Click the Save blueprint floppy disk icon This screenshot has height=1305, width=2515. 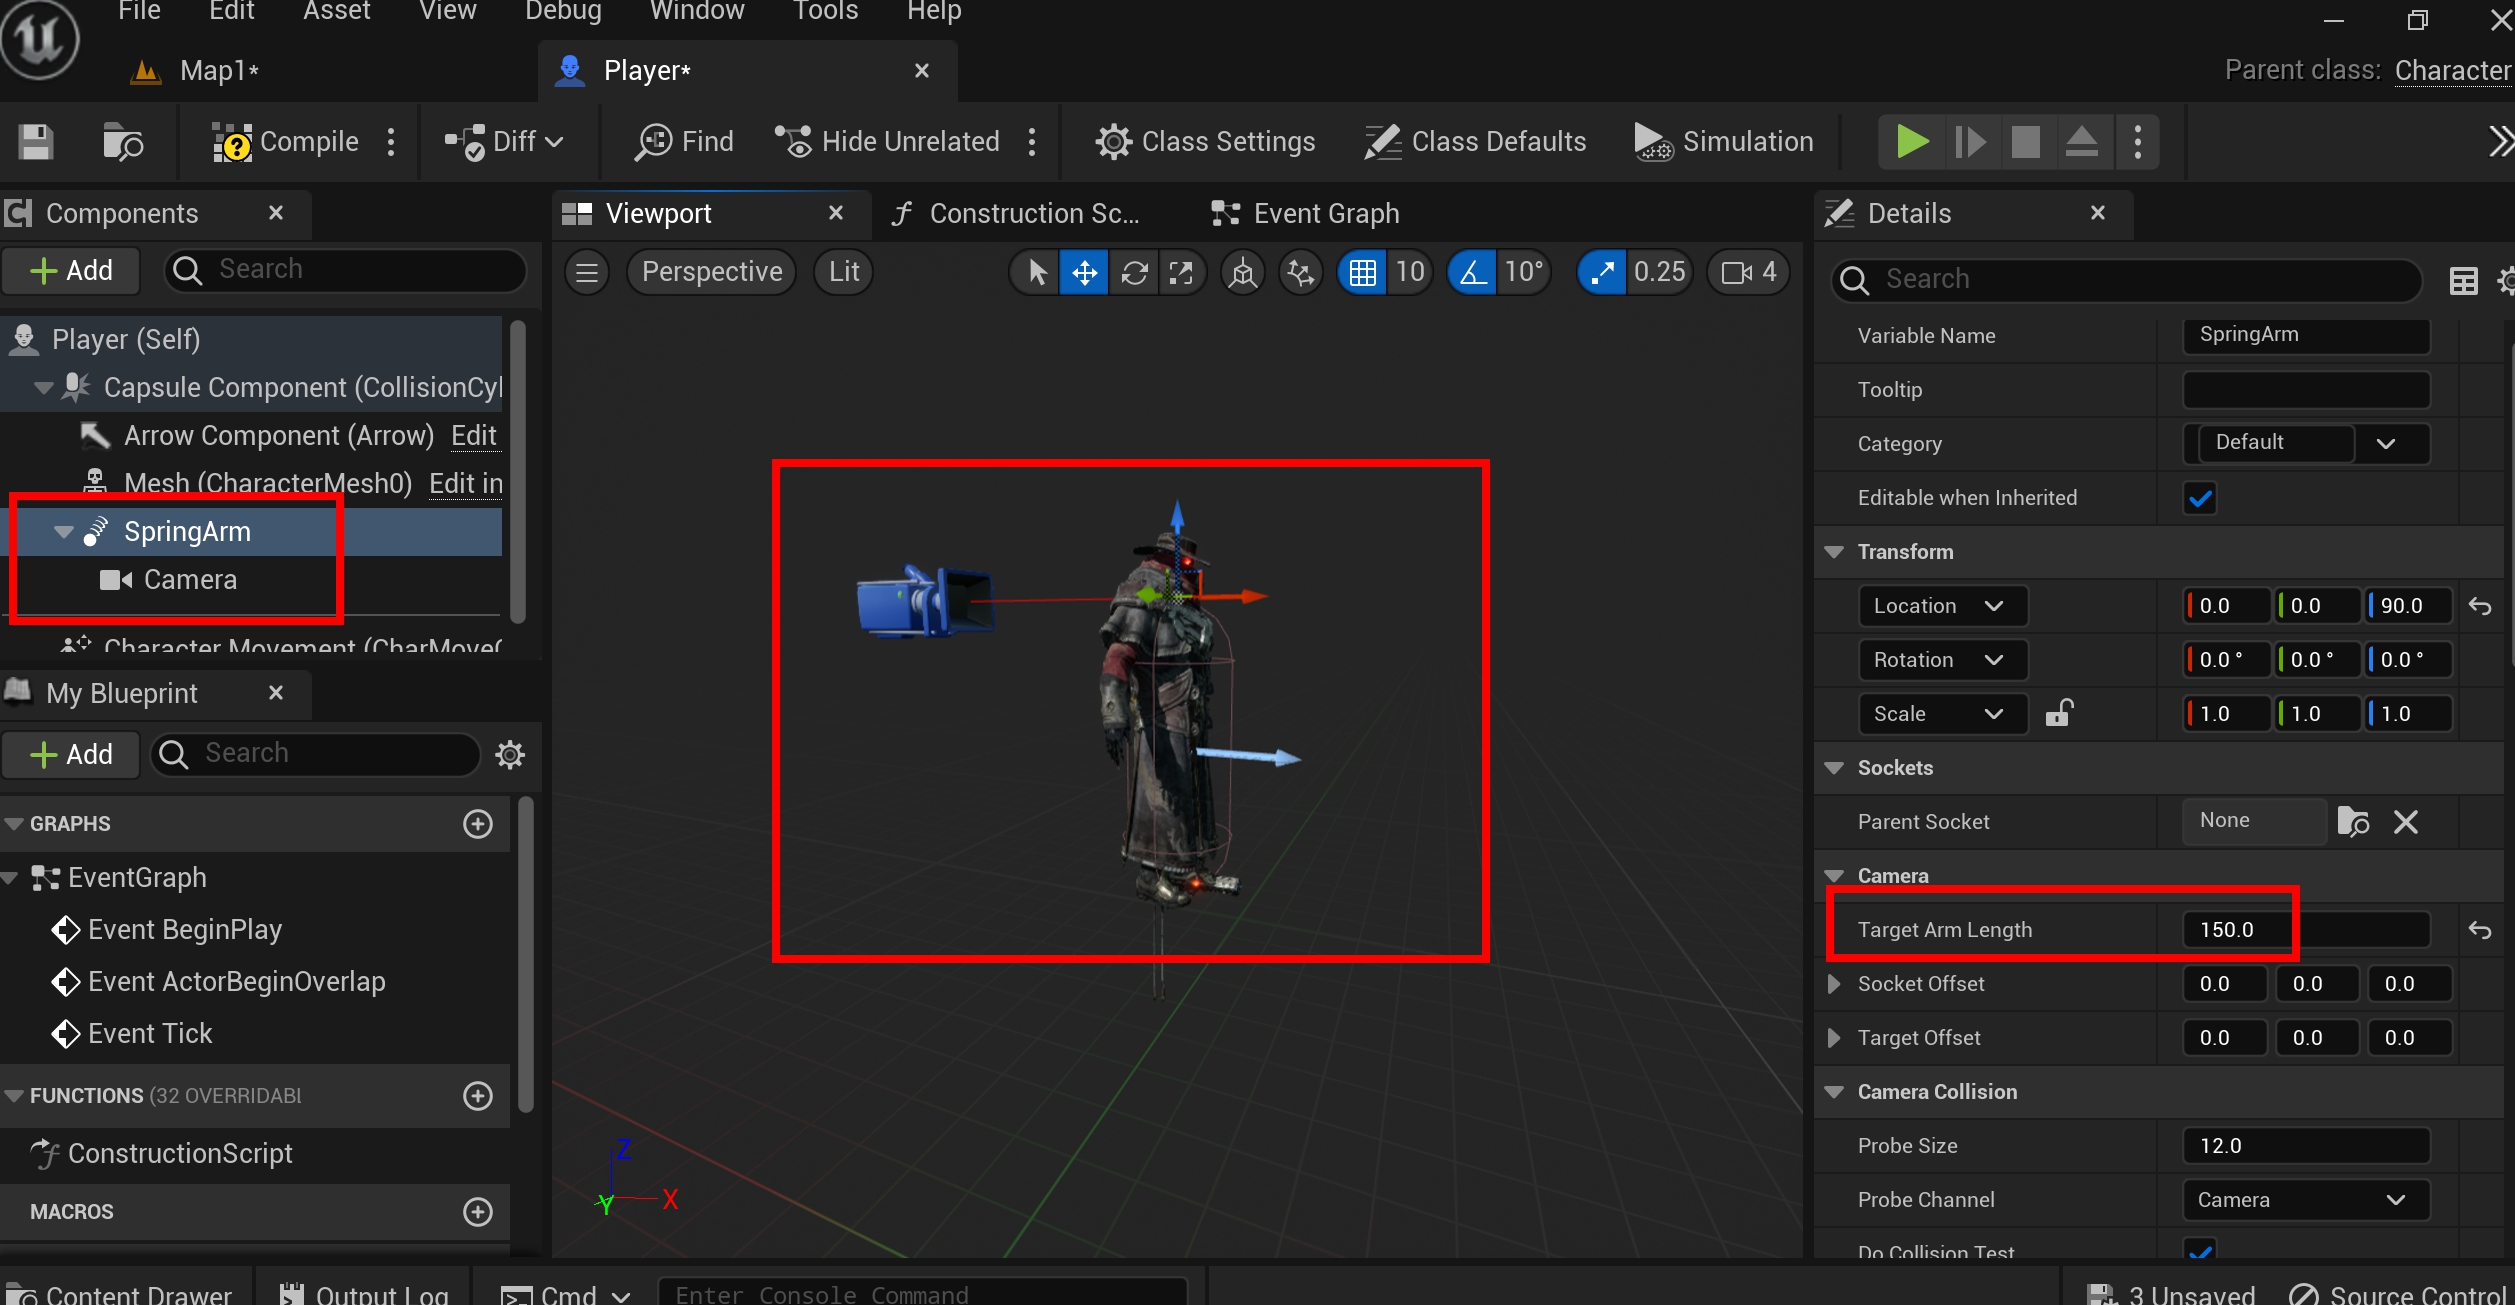[x=36, y=142]
